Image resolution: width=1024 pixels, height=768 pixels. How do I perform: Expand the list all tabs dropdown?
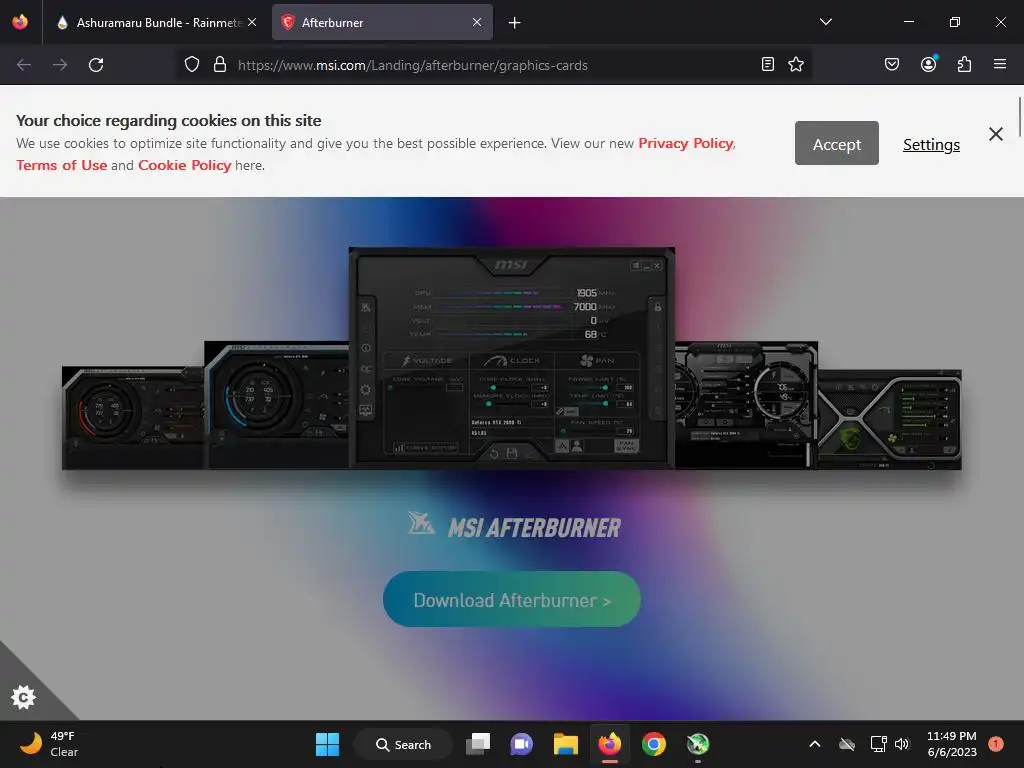coord(825,22)
